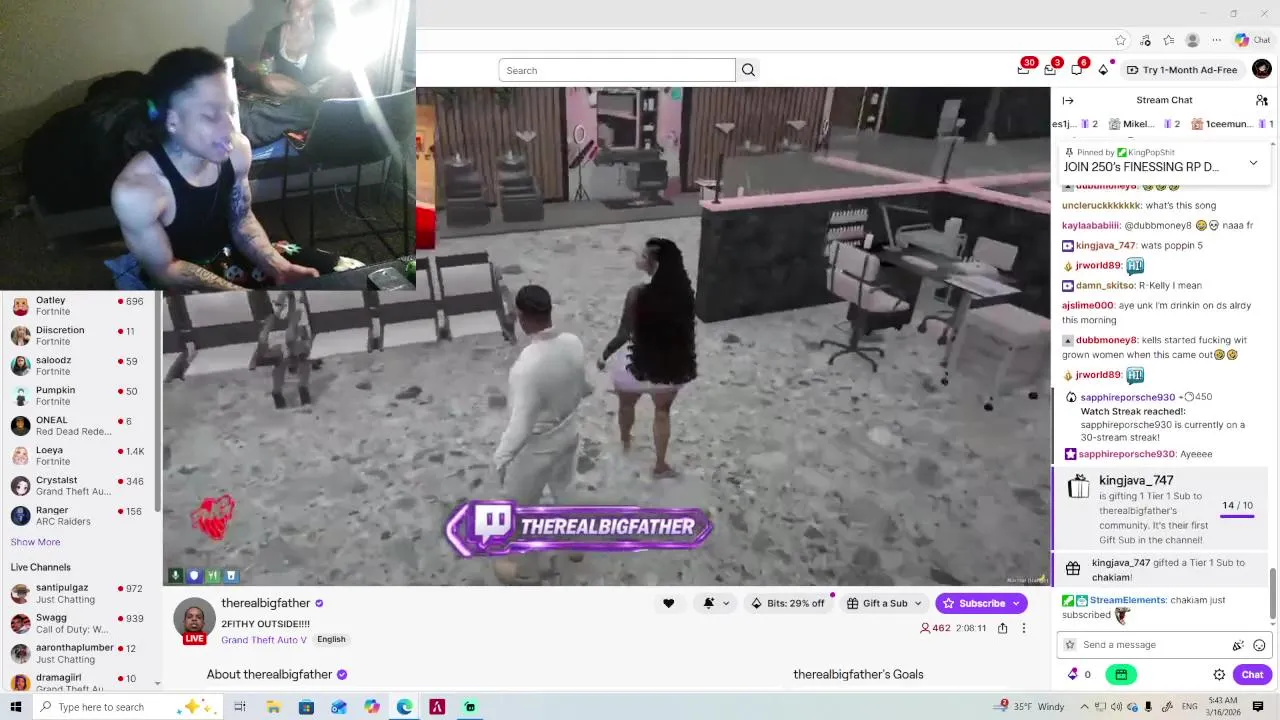Open whispers icon with 6 badge
The width and height of the screenshot is (1280, 720).
click(x=1077, y=69)
